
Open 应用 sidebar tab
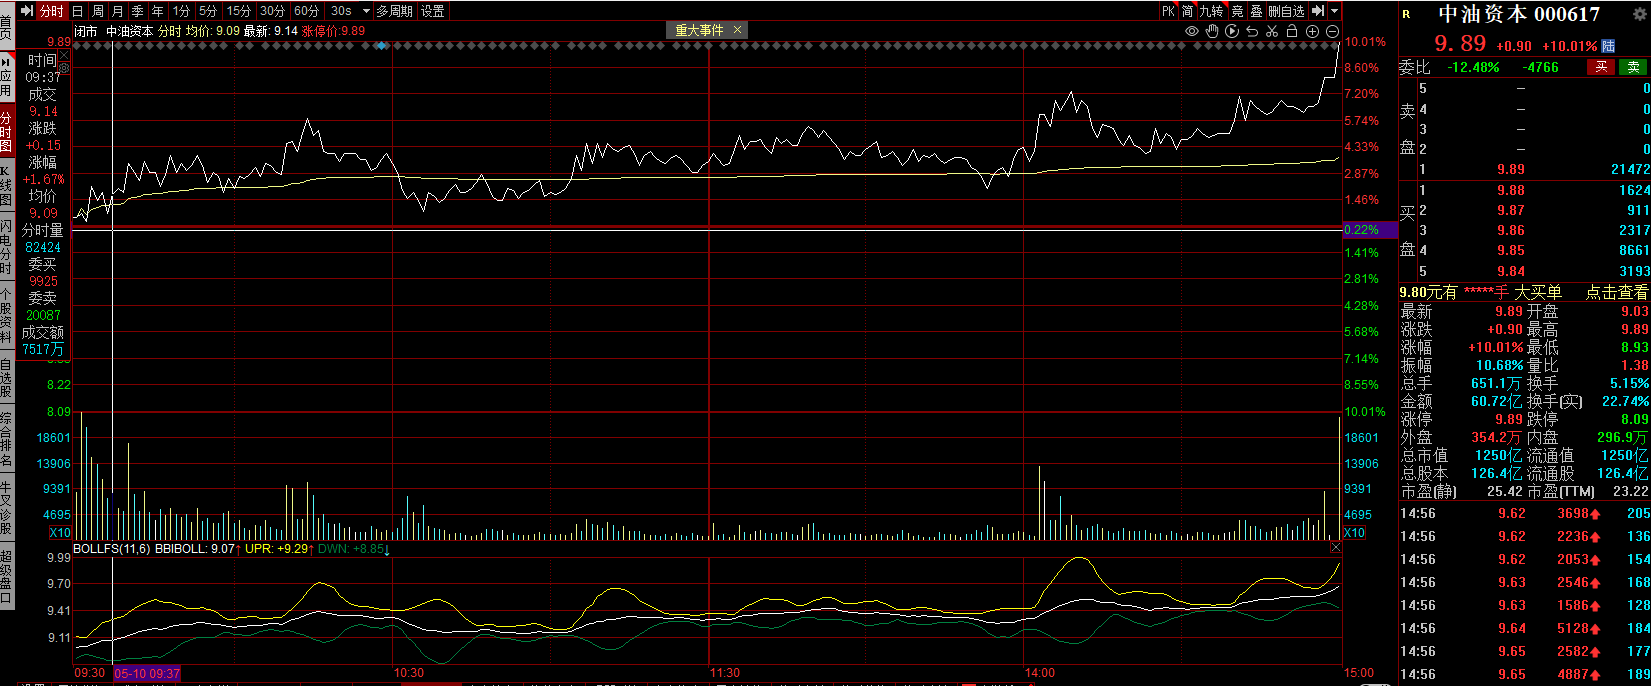pos(6,76)
